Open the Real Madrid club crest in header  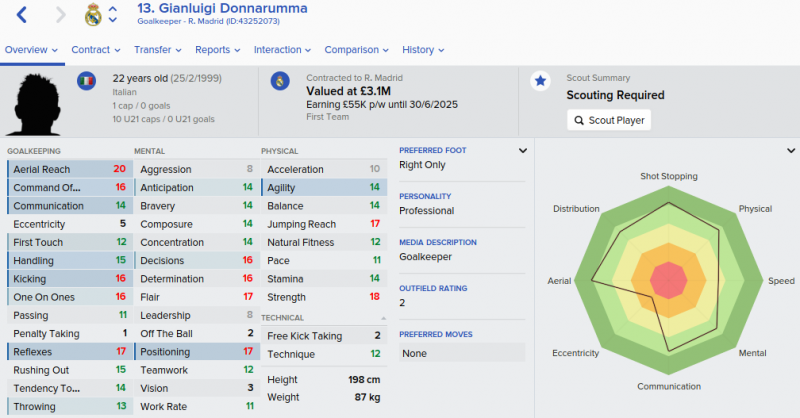(x=93, y=15)
